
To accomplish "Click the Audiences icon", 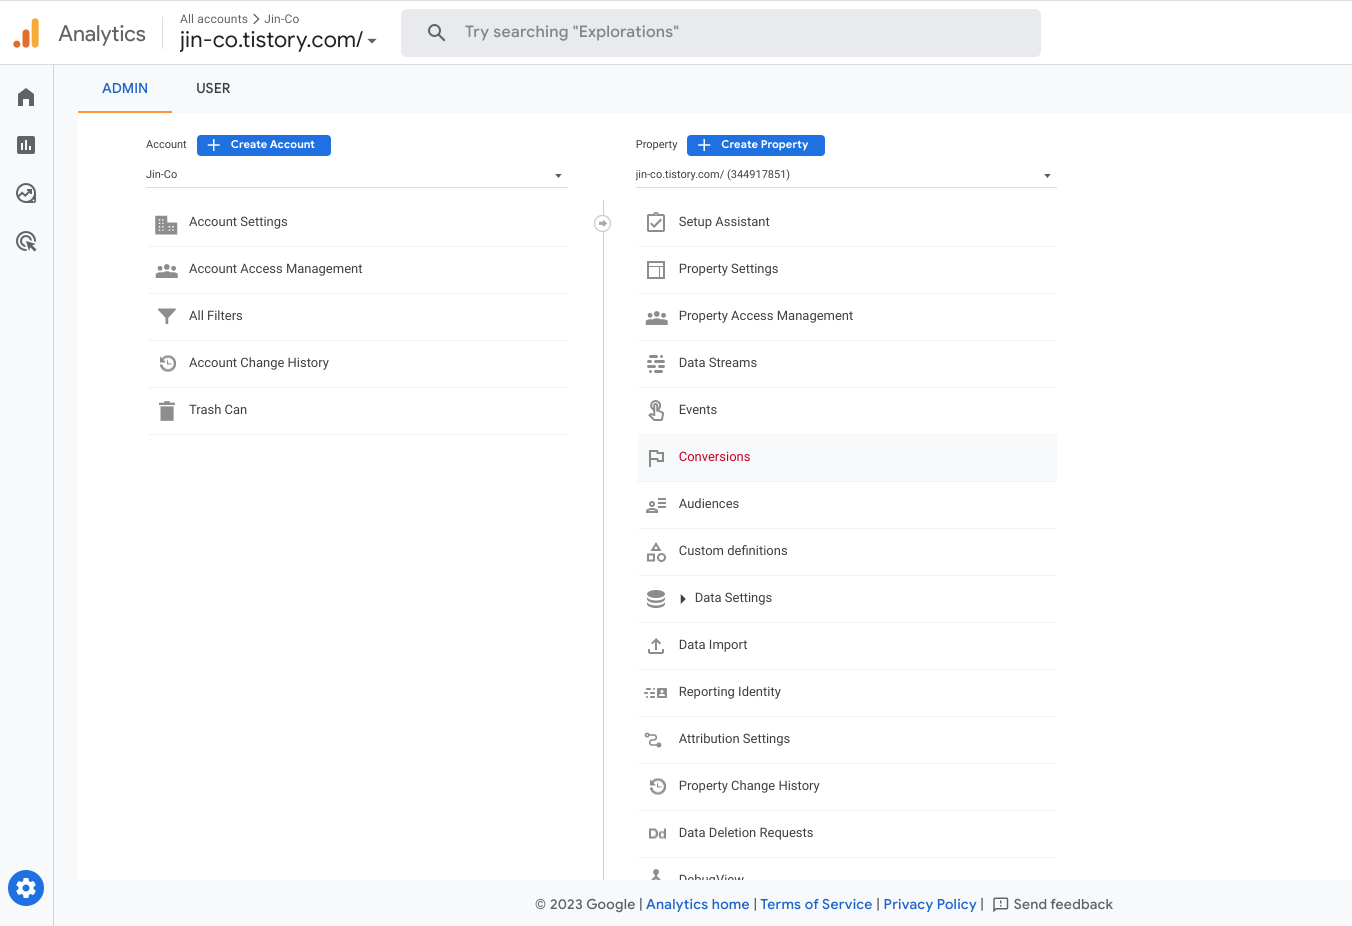I will [656, 505].
